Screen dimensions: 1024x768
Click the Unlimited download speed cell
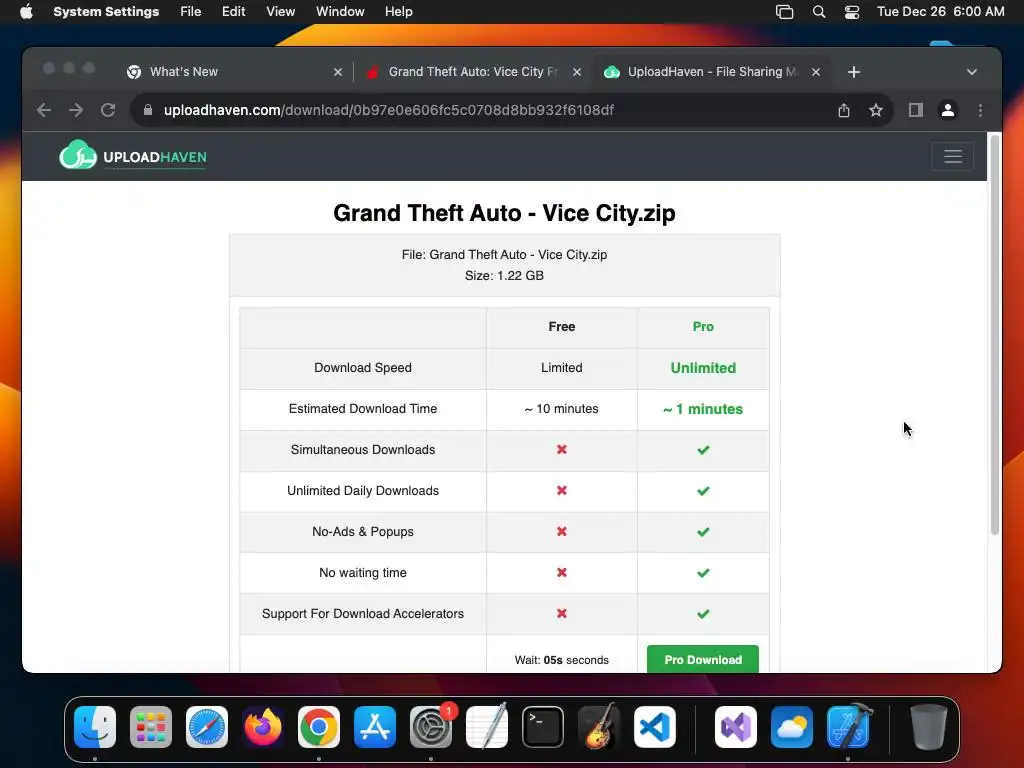pos(703,368)
